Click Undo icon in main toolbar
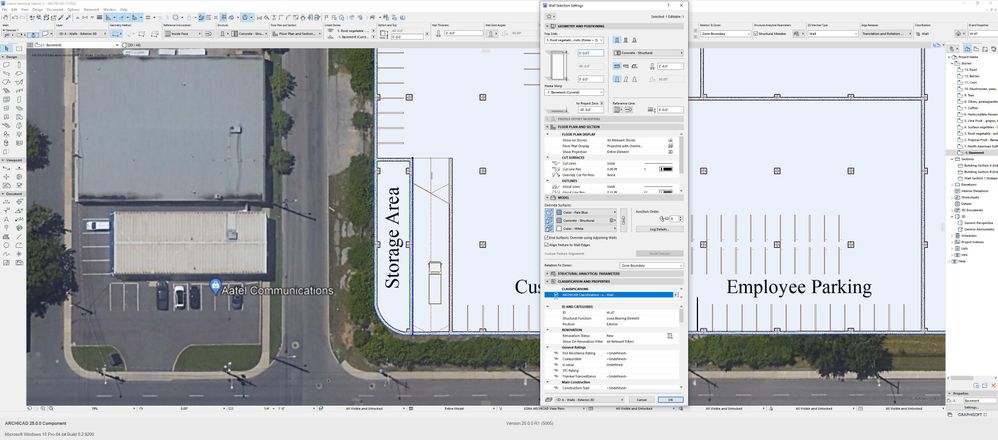 click(x=15, y=17)
